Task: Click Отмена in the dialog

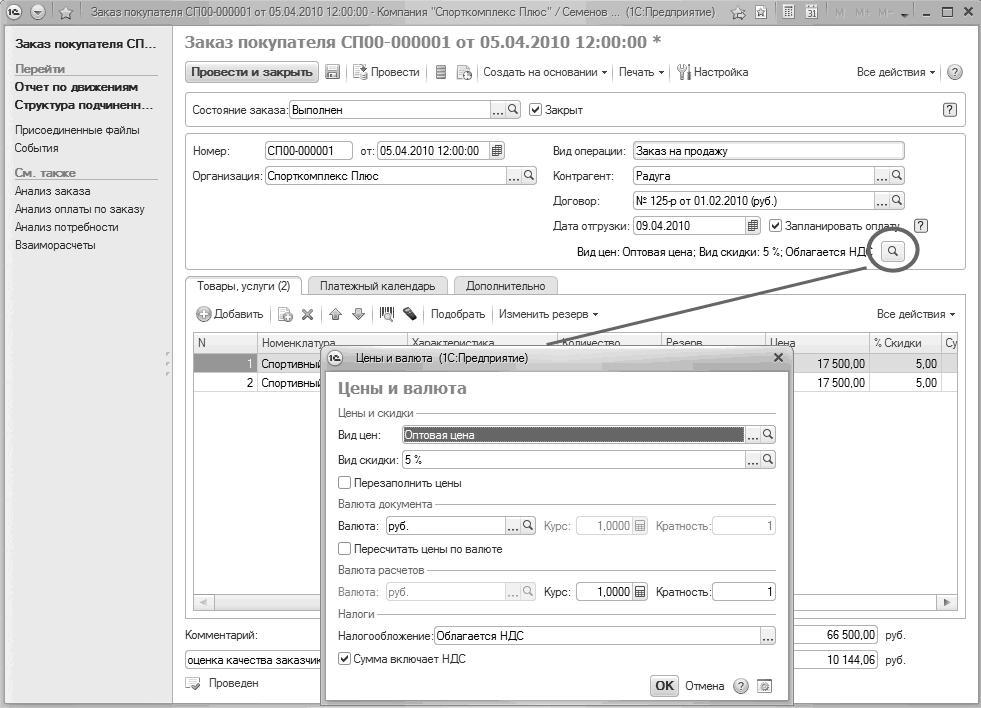Action: [x=704, y=686]
